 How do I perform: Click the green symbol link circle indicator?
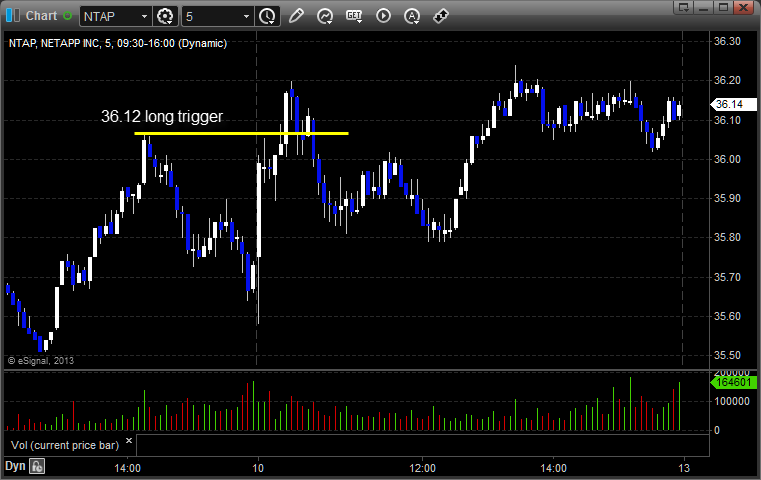tap(67, 16)
